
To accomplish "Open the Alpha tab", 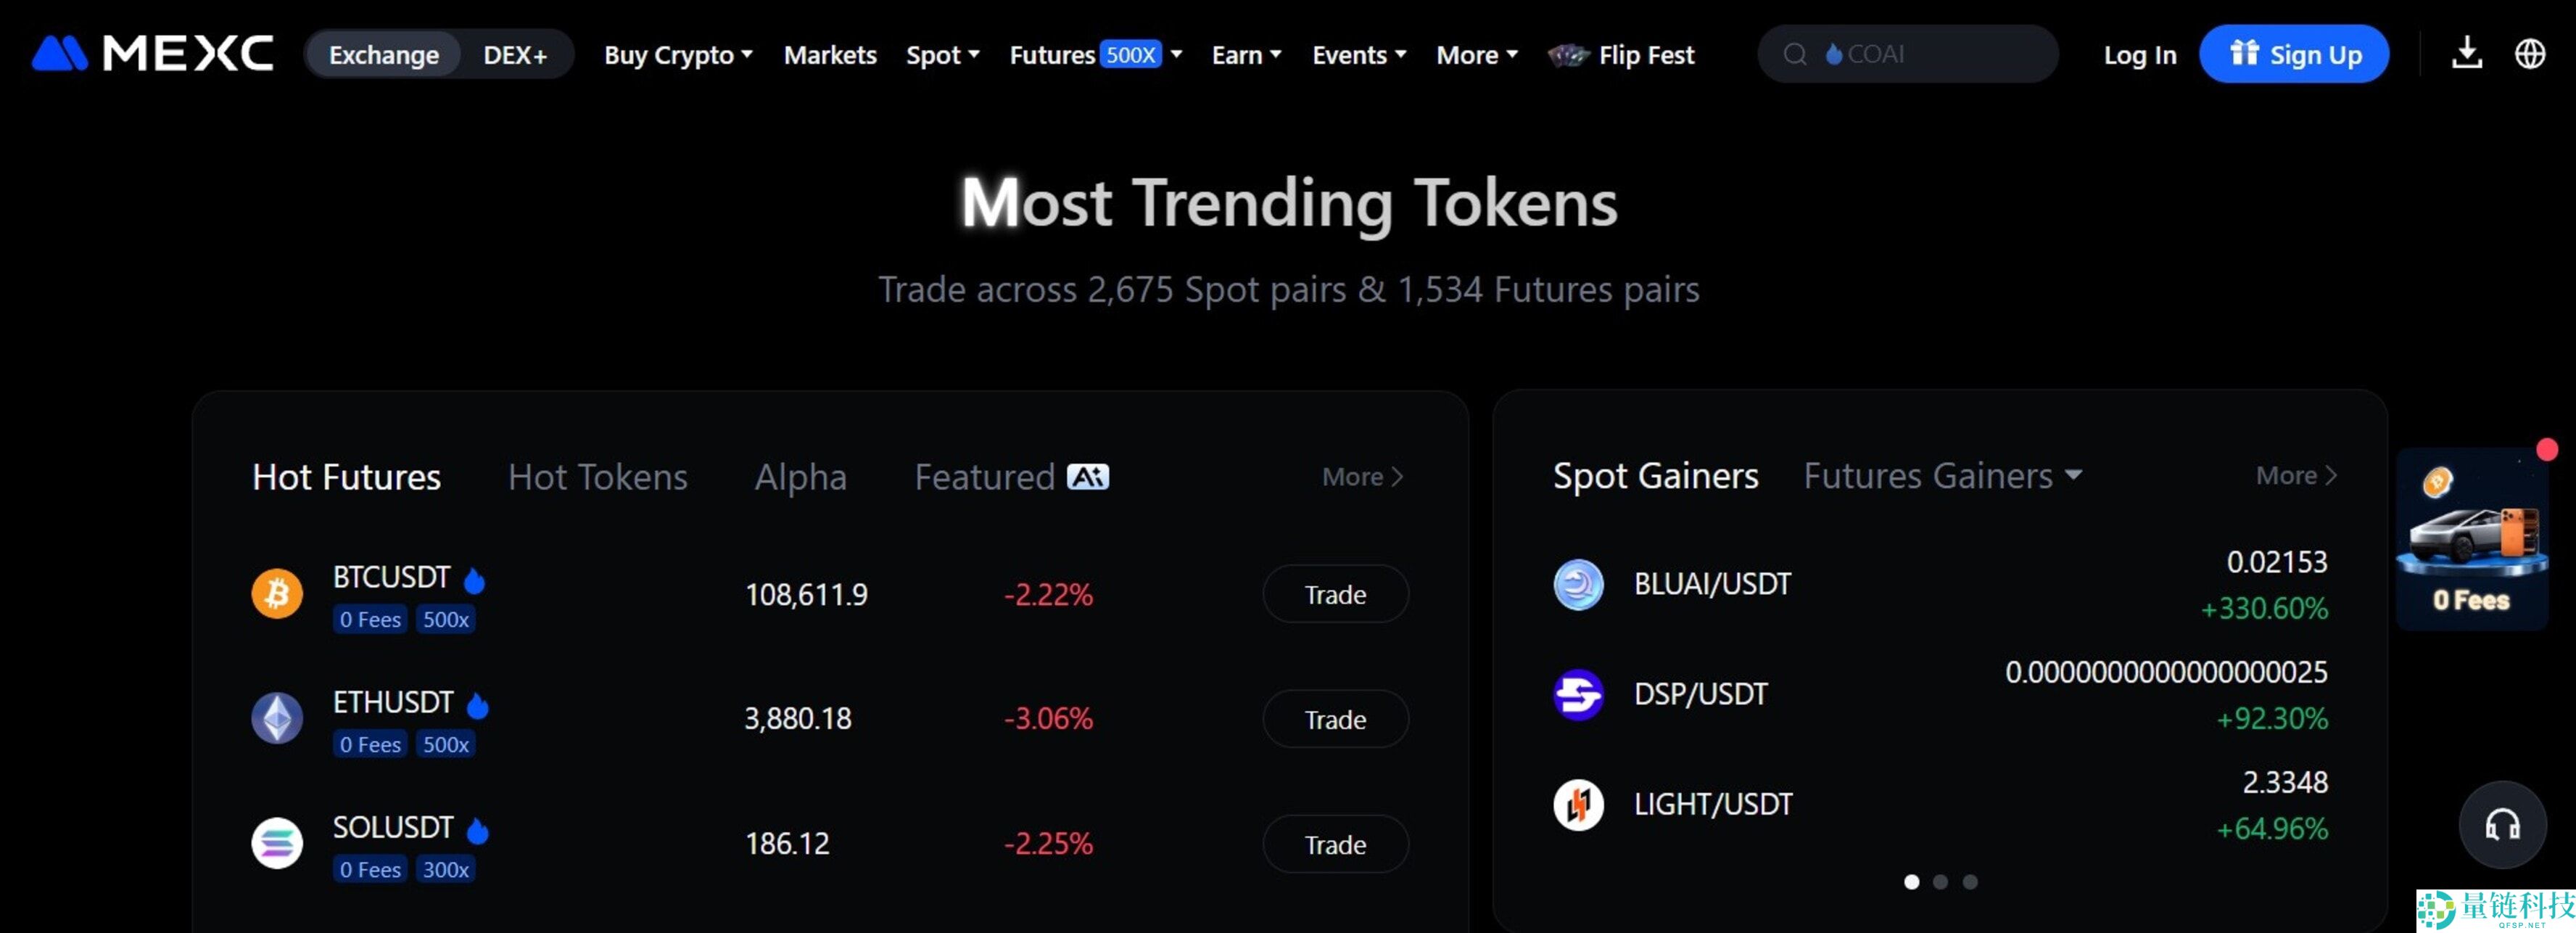I will (x=799, y=477).
